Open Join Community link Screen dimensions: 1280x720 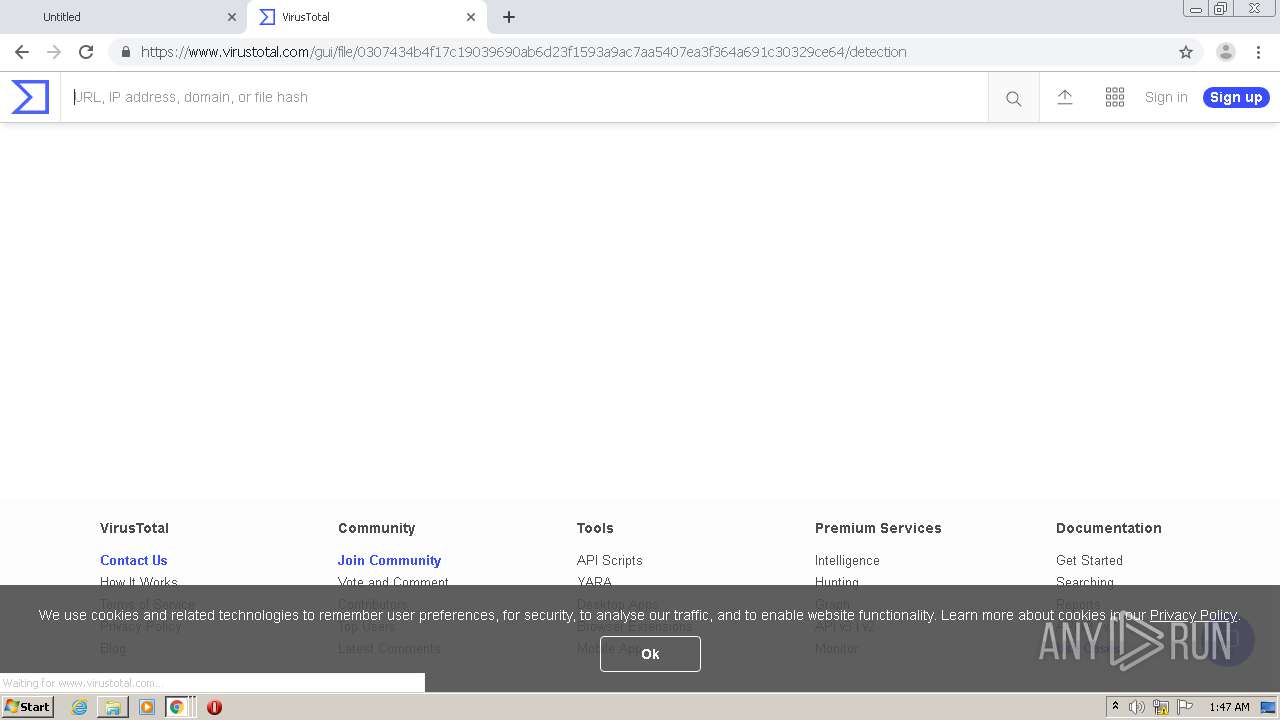389,560
